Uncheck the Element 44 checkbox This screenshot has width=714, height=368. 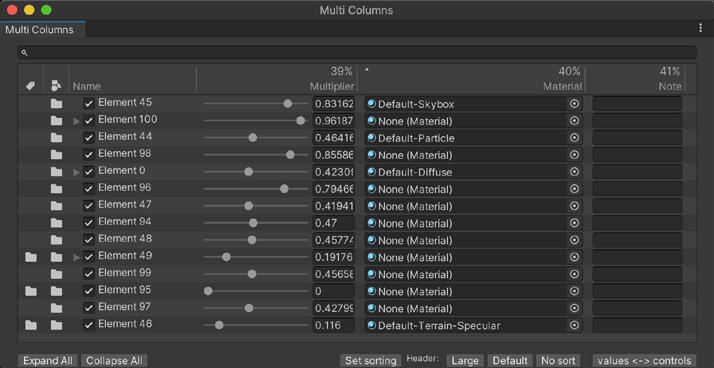click(x=89, y=138)
